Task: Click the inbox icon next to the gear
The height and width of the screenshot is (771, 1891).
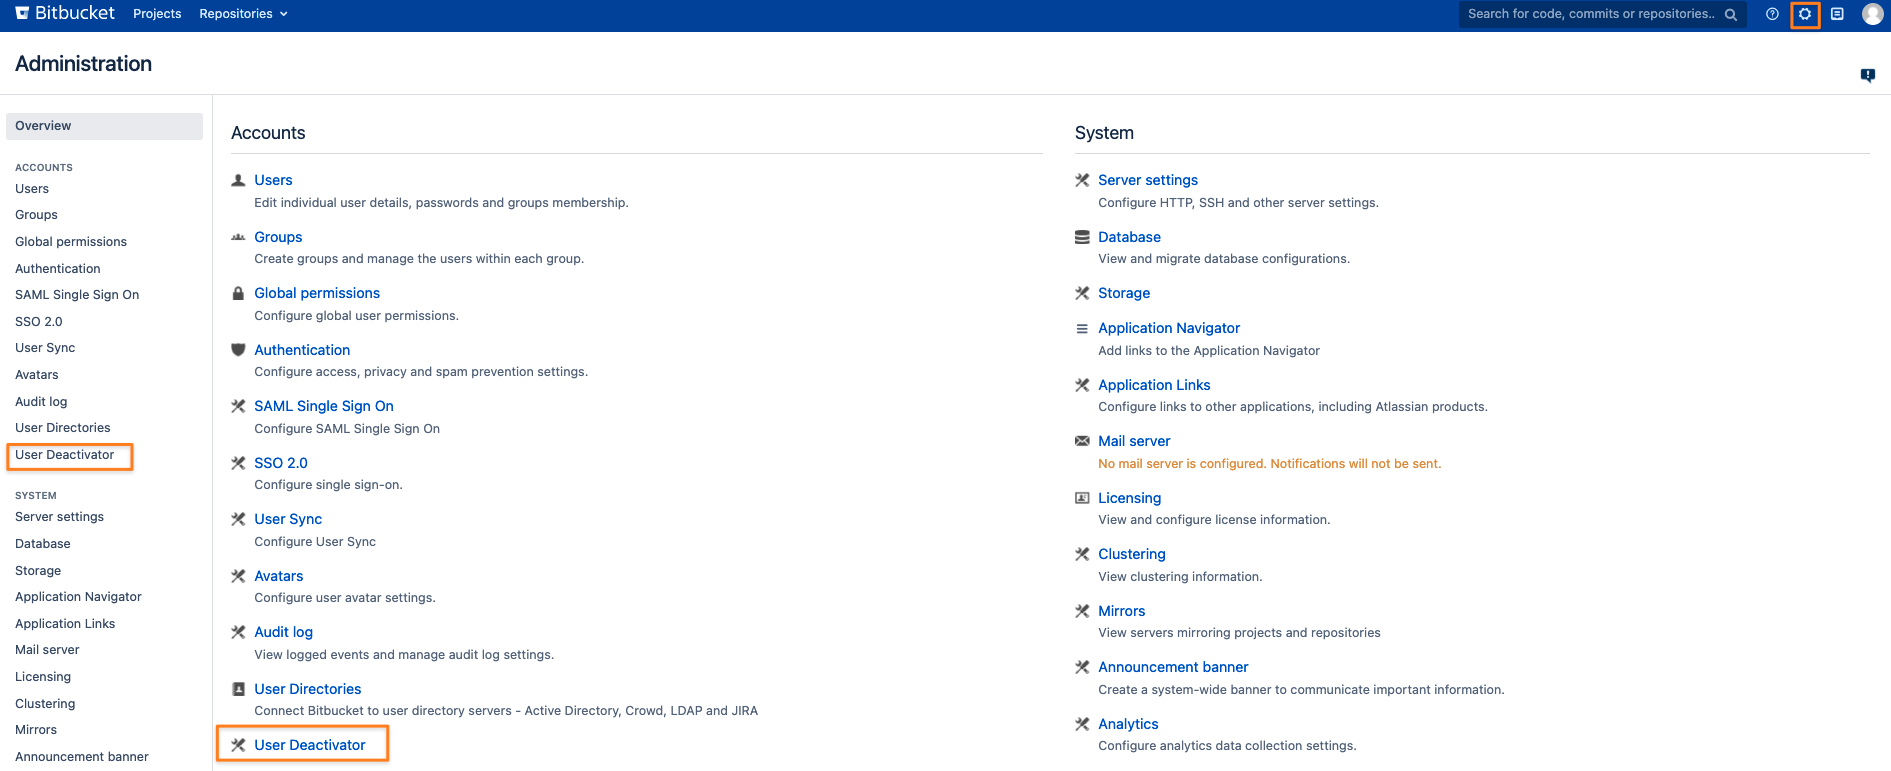Action: tap(1837, 14)
